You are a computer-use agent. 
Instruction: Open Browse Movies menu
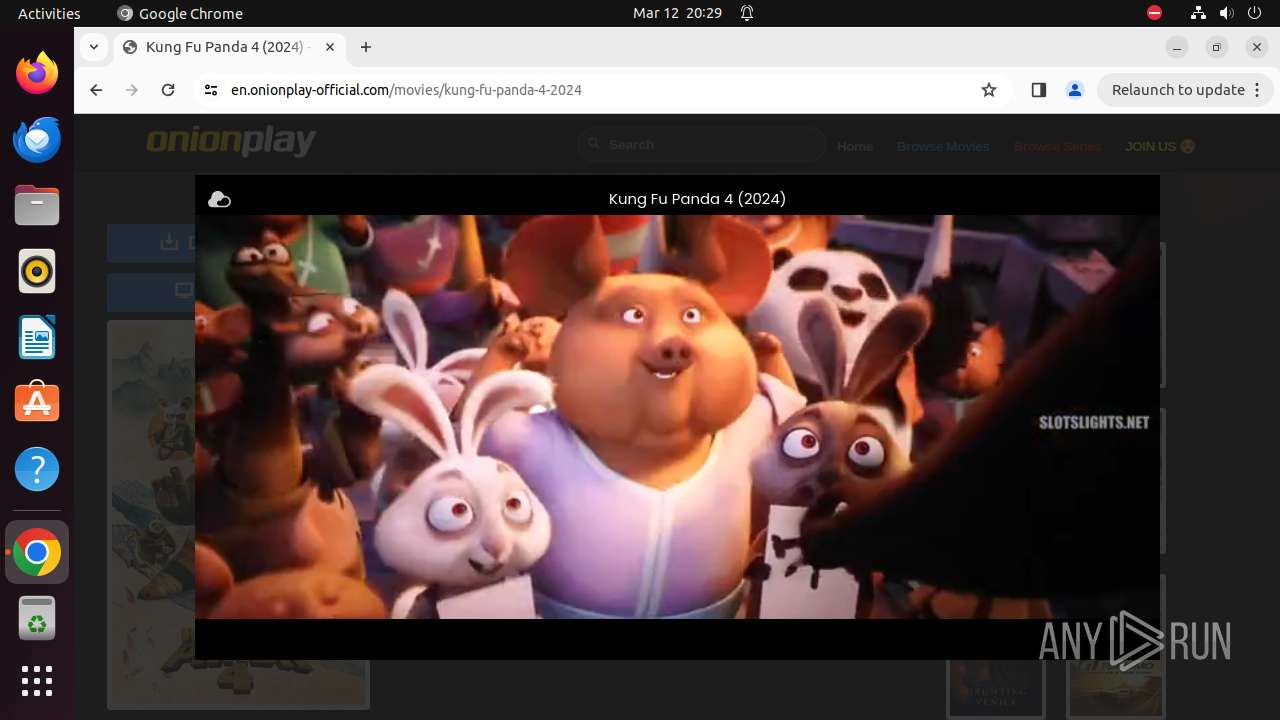point(943,146)
